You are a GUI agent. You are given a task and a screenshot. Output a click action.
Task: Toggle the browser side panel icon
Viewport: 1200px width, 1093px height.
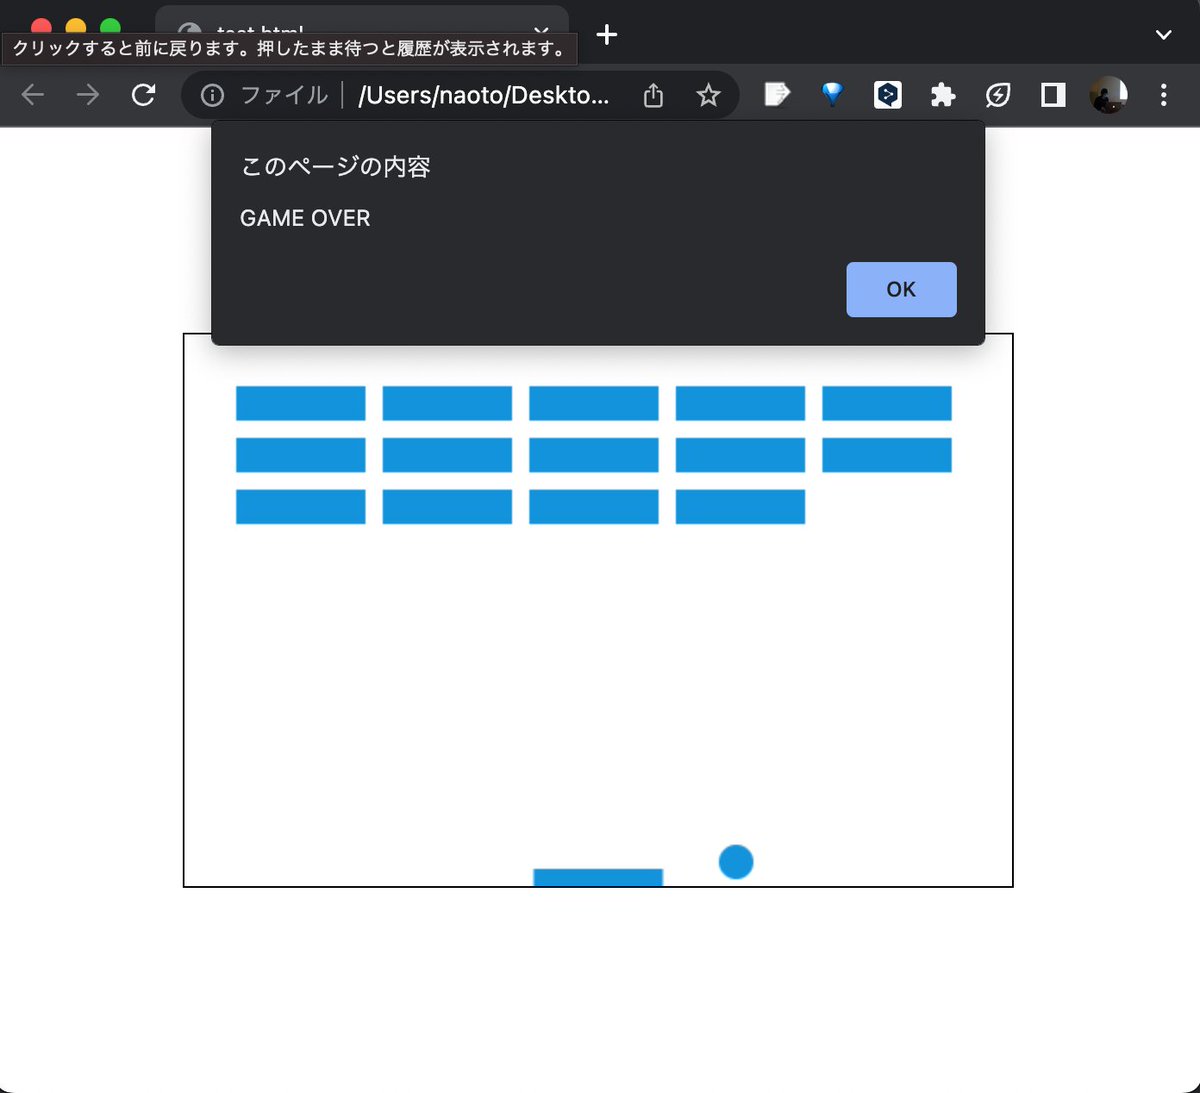[x=1053, y=95]
